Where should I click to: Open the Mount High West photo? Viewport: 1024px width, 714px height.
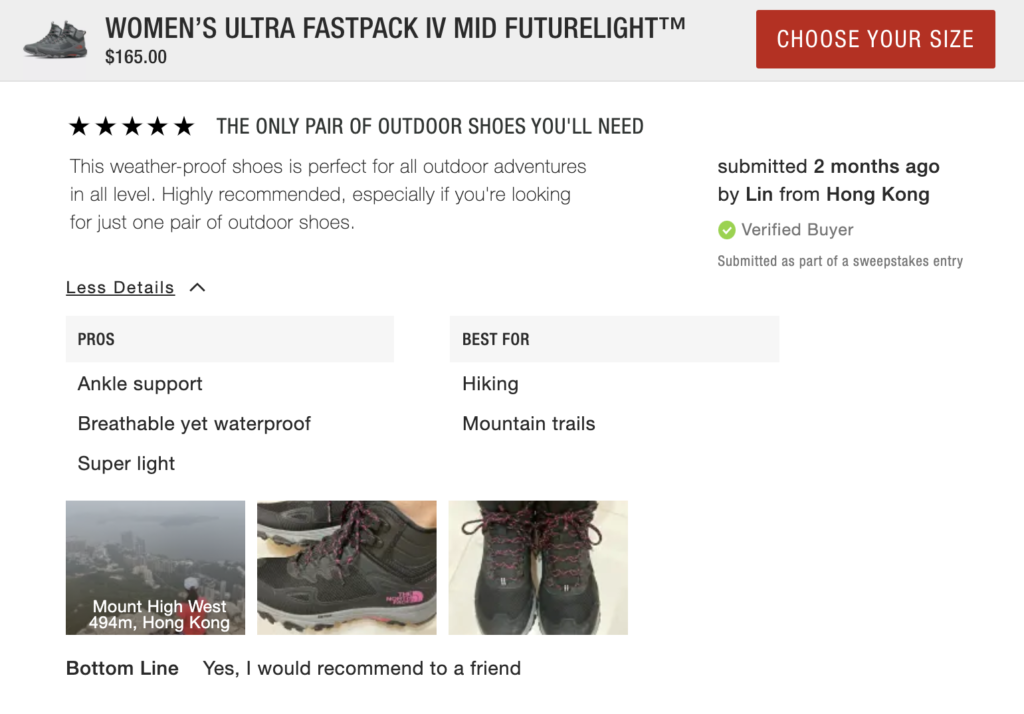(155, 567)
